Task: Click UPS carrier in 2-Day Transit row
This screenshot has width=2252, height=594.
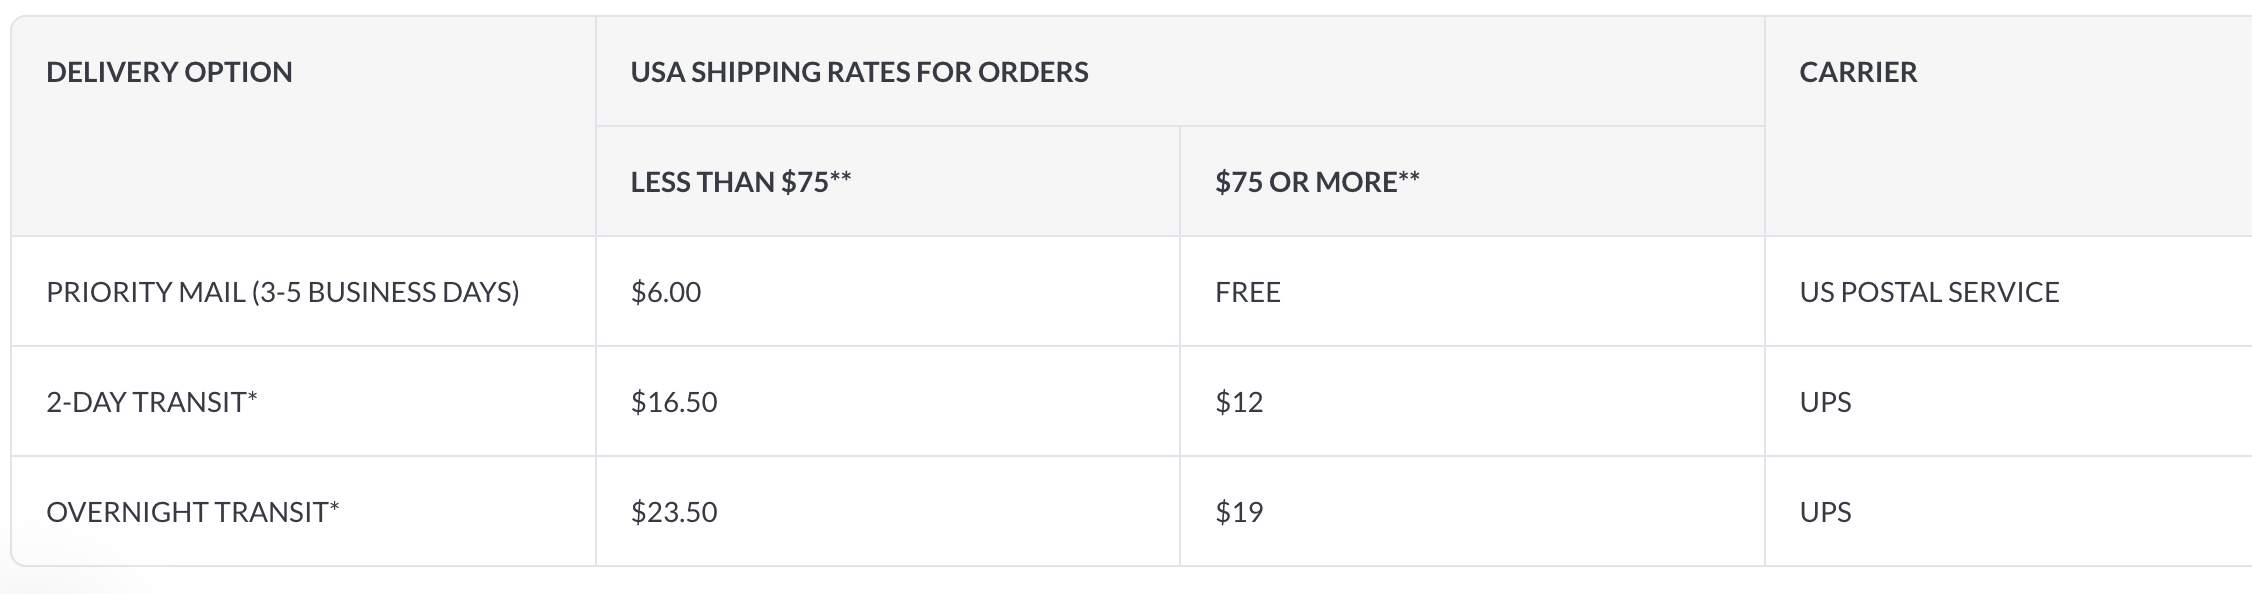Action: (1825, 402)
